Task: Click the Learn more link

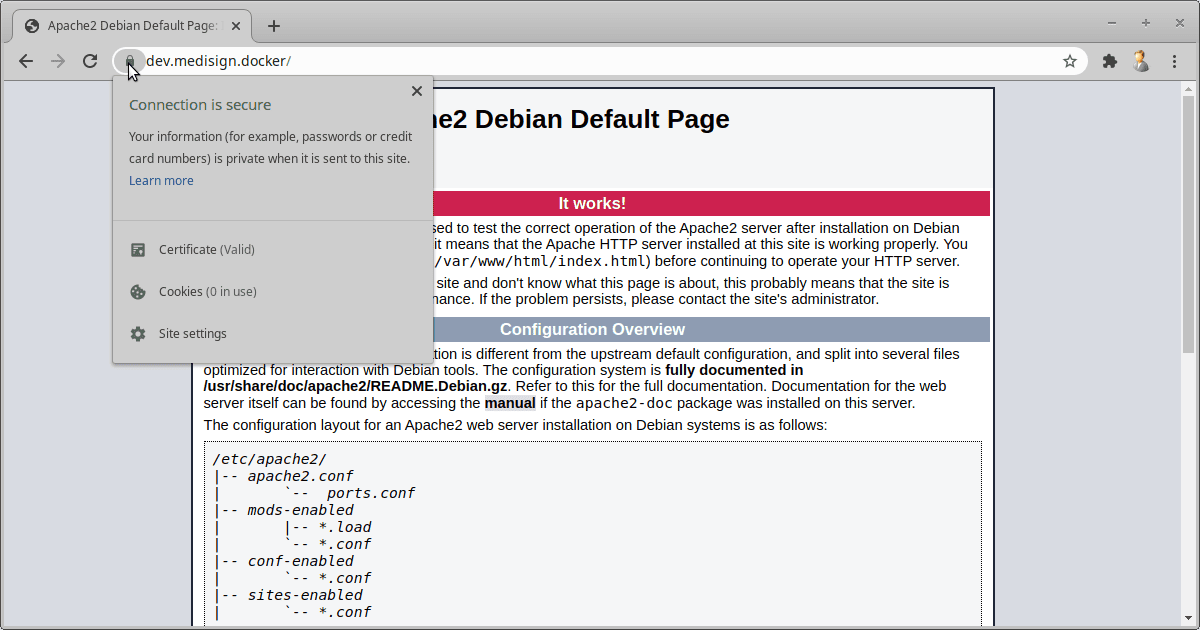Action: point(161,181)
